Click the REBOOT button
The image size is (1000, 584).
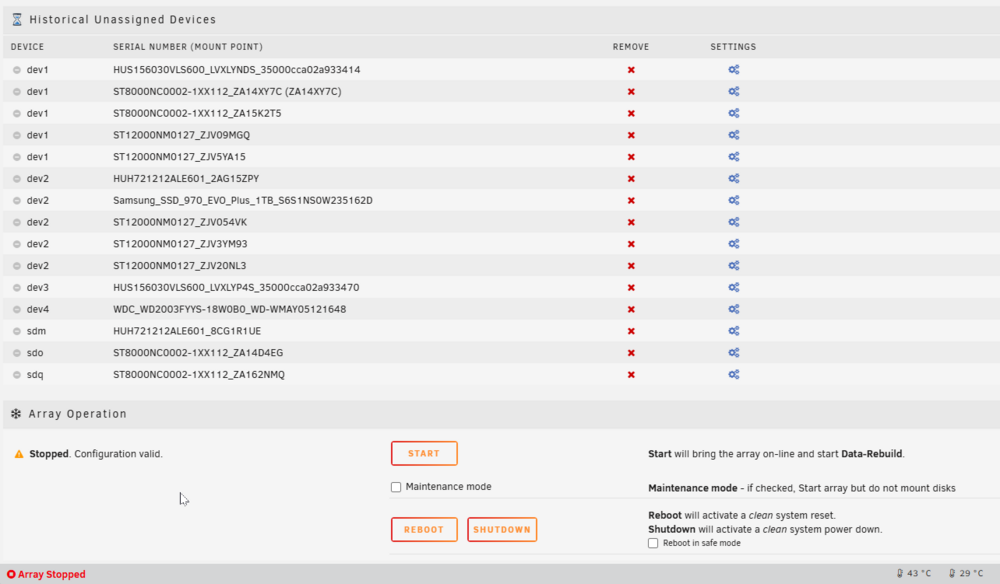point(424,529)
